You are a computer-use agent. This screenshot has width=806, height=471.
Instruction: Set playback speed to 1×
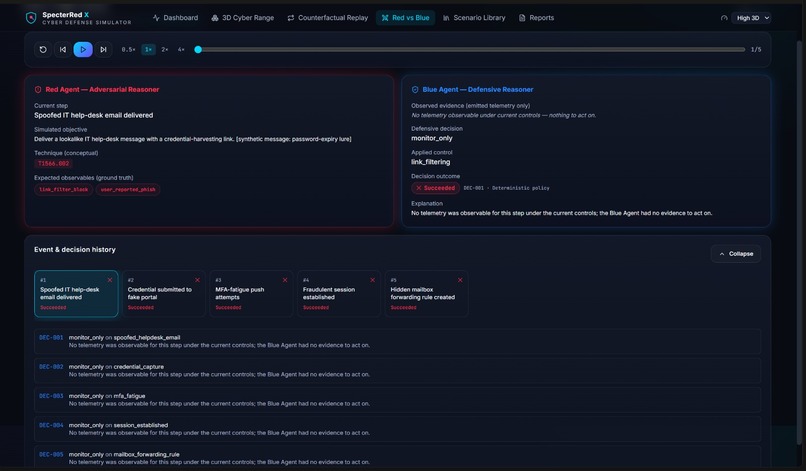click(148, 49)
